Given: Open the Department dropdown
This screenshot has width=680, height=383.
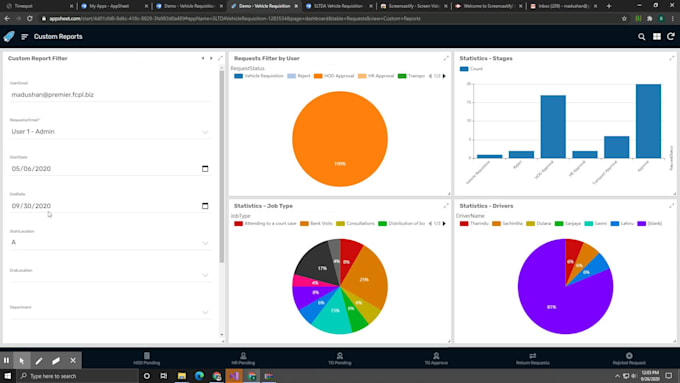Looking at the screenshot, I should point(110,312).
